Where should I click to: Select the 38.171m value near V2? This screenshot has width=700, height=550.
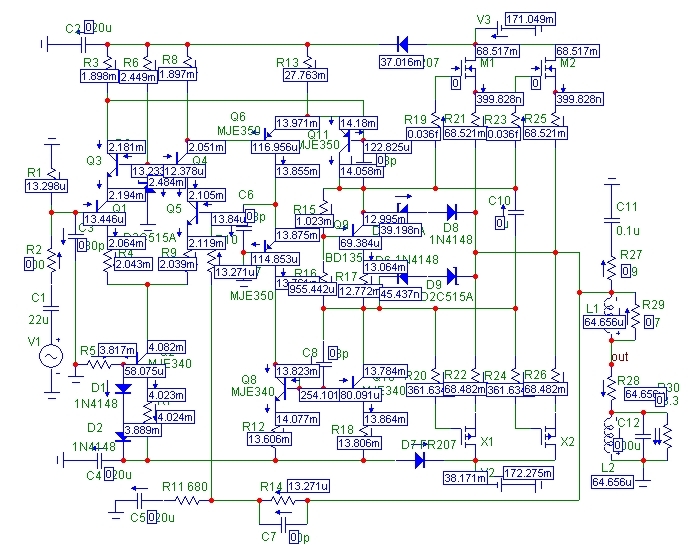click(x=465, y=478)
